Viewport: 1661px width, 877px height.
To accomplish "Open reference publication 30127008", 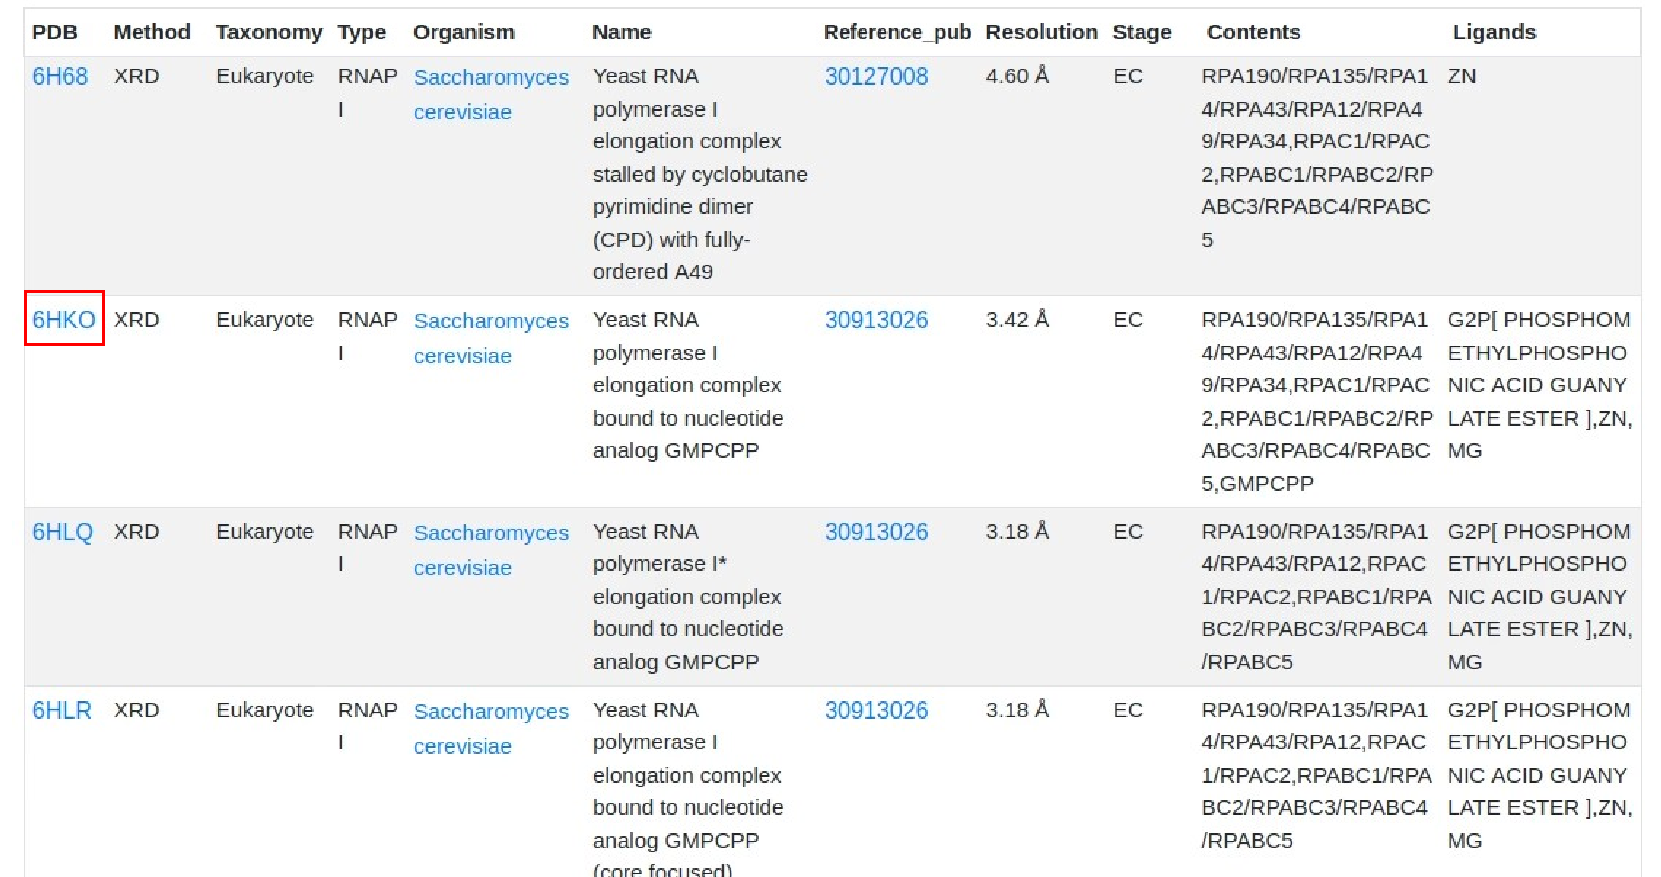I will click(x=876, y=77).
